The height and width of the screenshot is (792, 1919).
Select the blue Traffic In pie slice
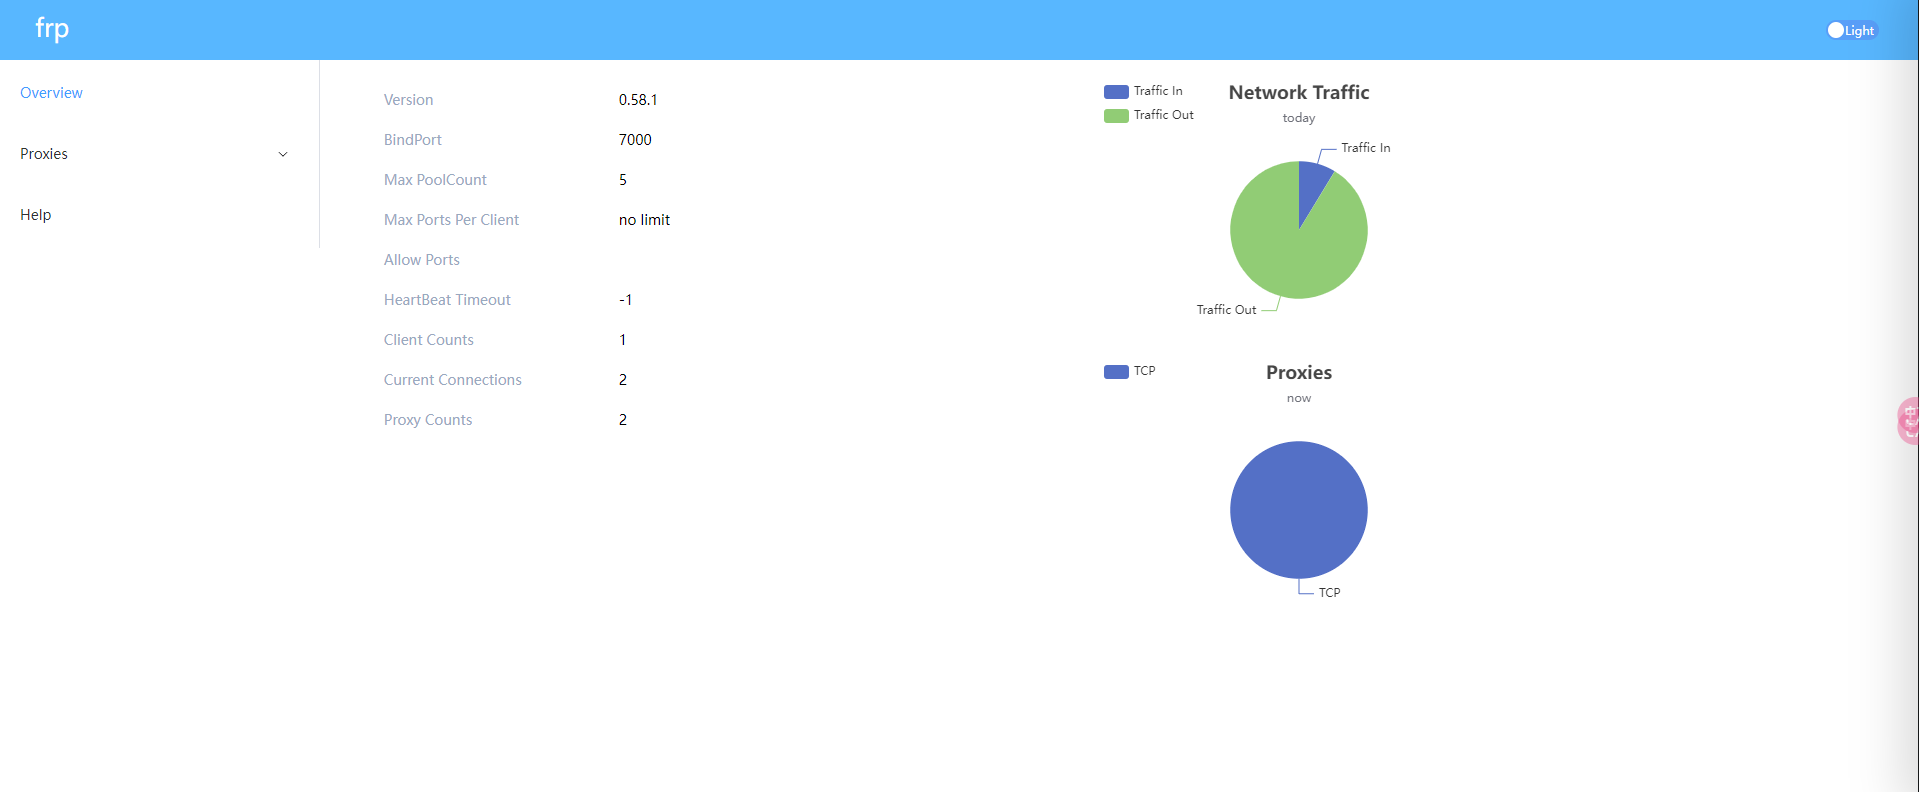[1311, 185]
